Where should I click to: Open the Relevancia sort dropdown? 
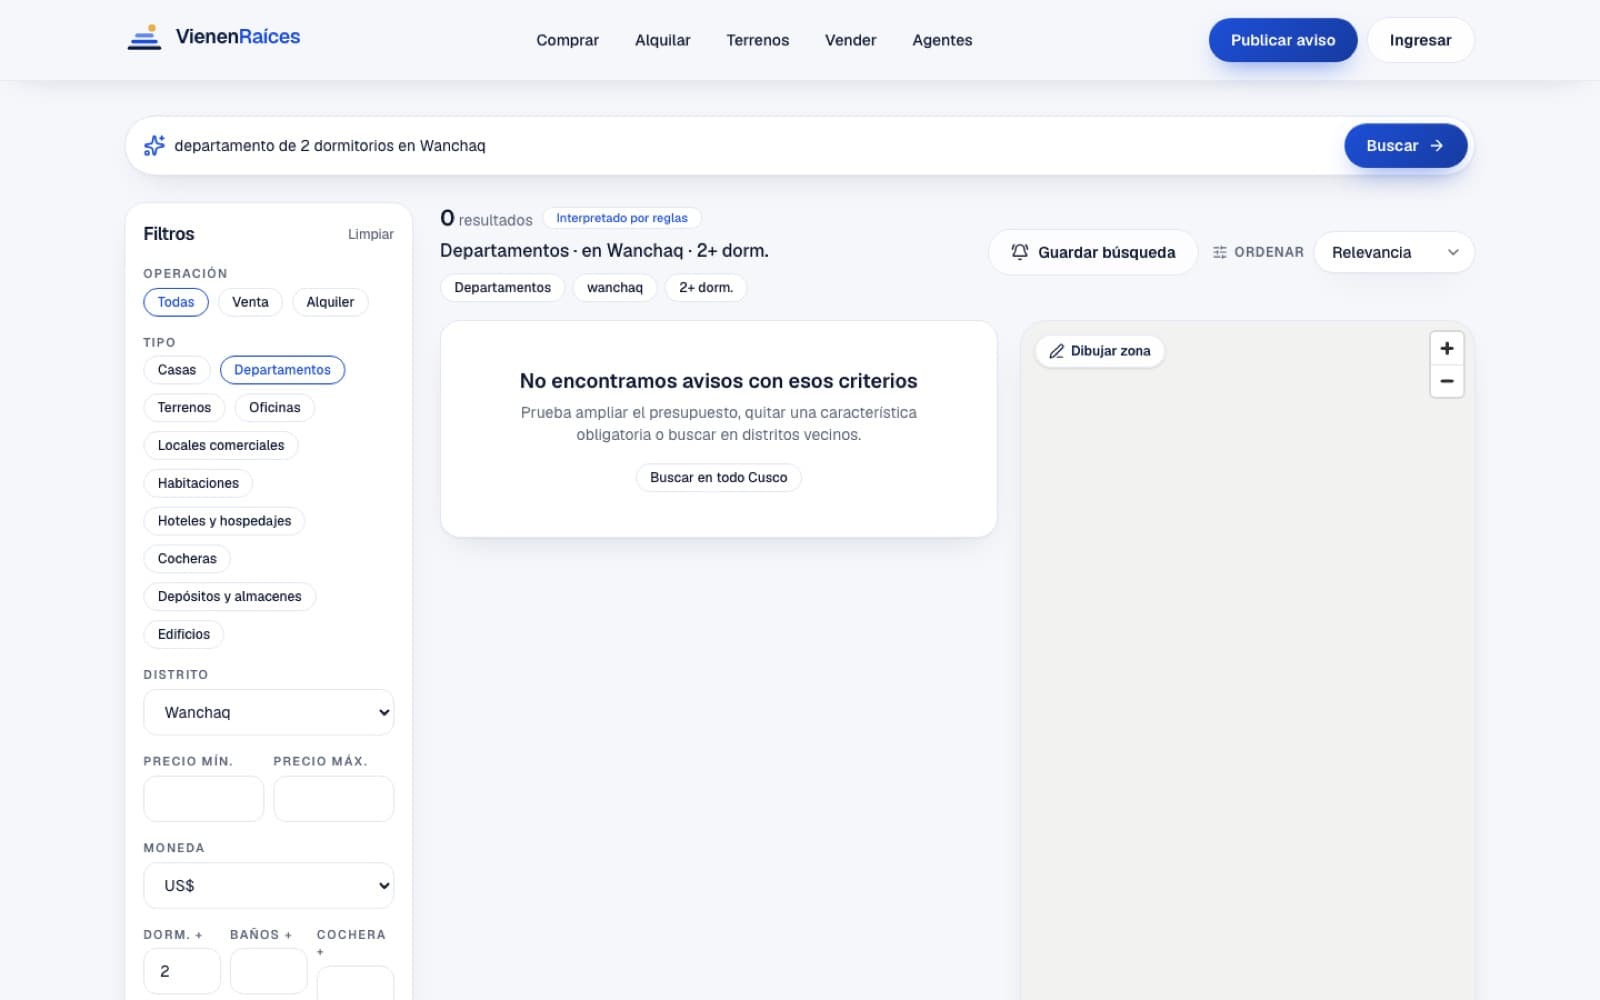pos(1394,252)
